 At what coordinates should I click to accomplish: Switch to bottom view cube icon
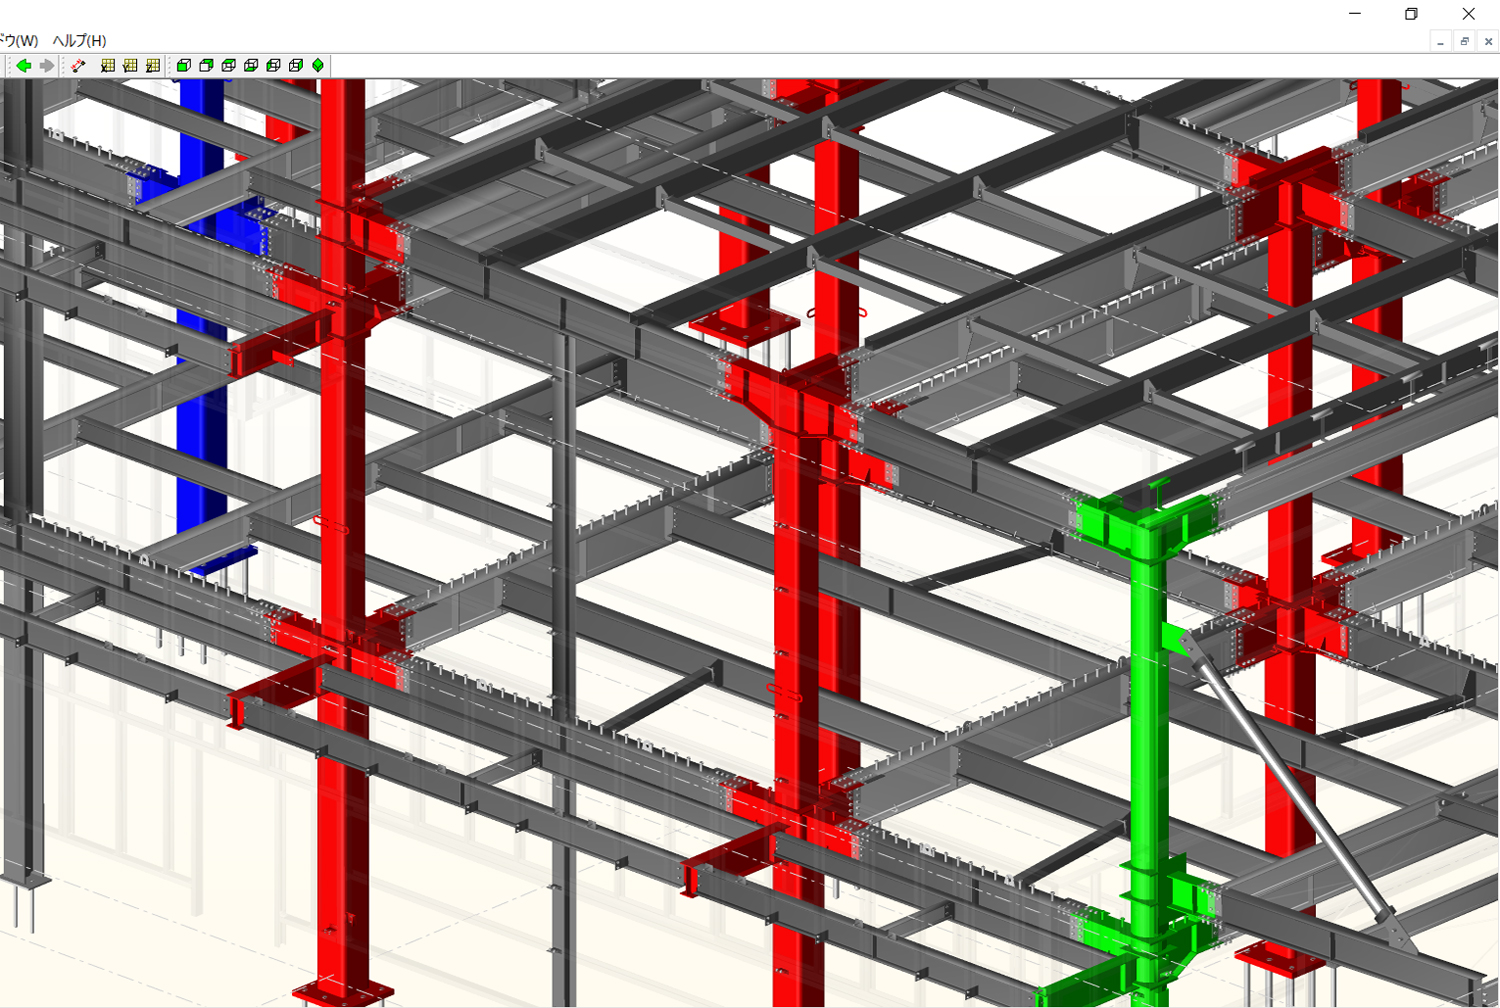(x=251, y=66)
